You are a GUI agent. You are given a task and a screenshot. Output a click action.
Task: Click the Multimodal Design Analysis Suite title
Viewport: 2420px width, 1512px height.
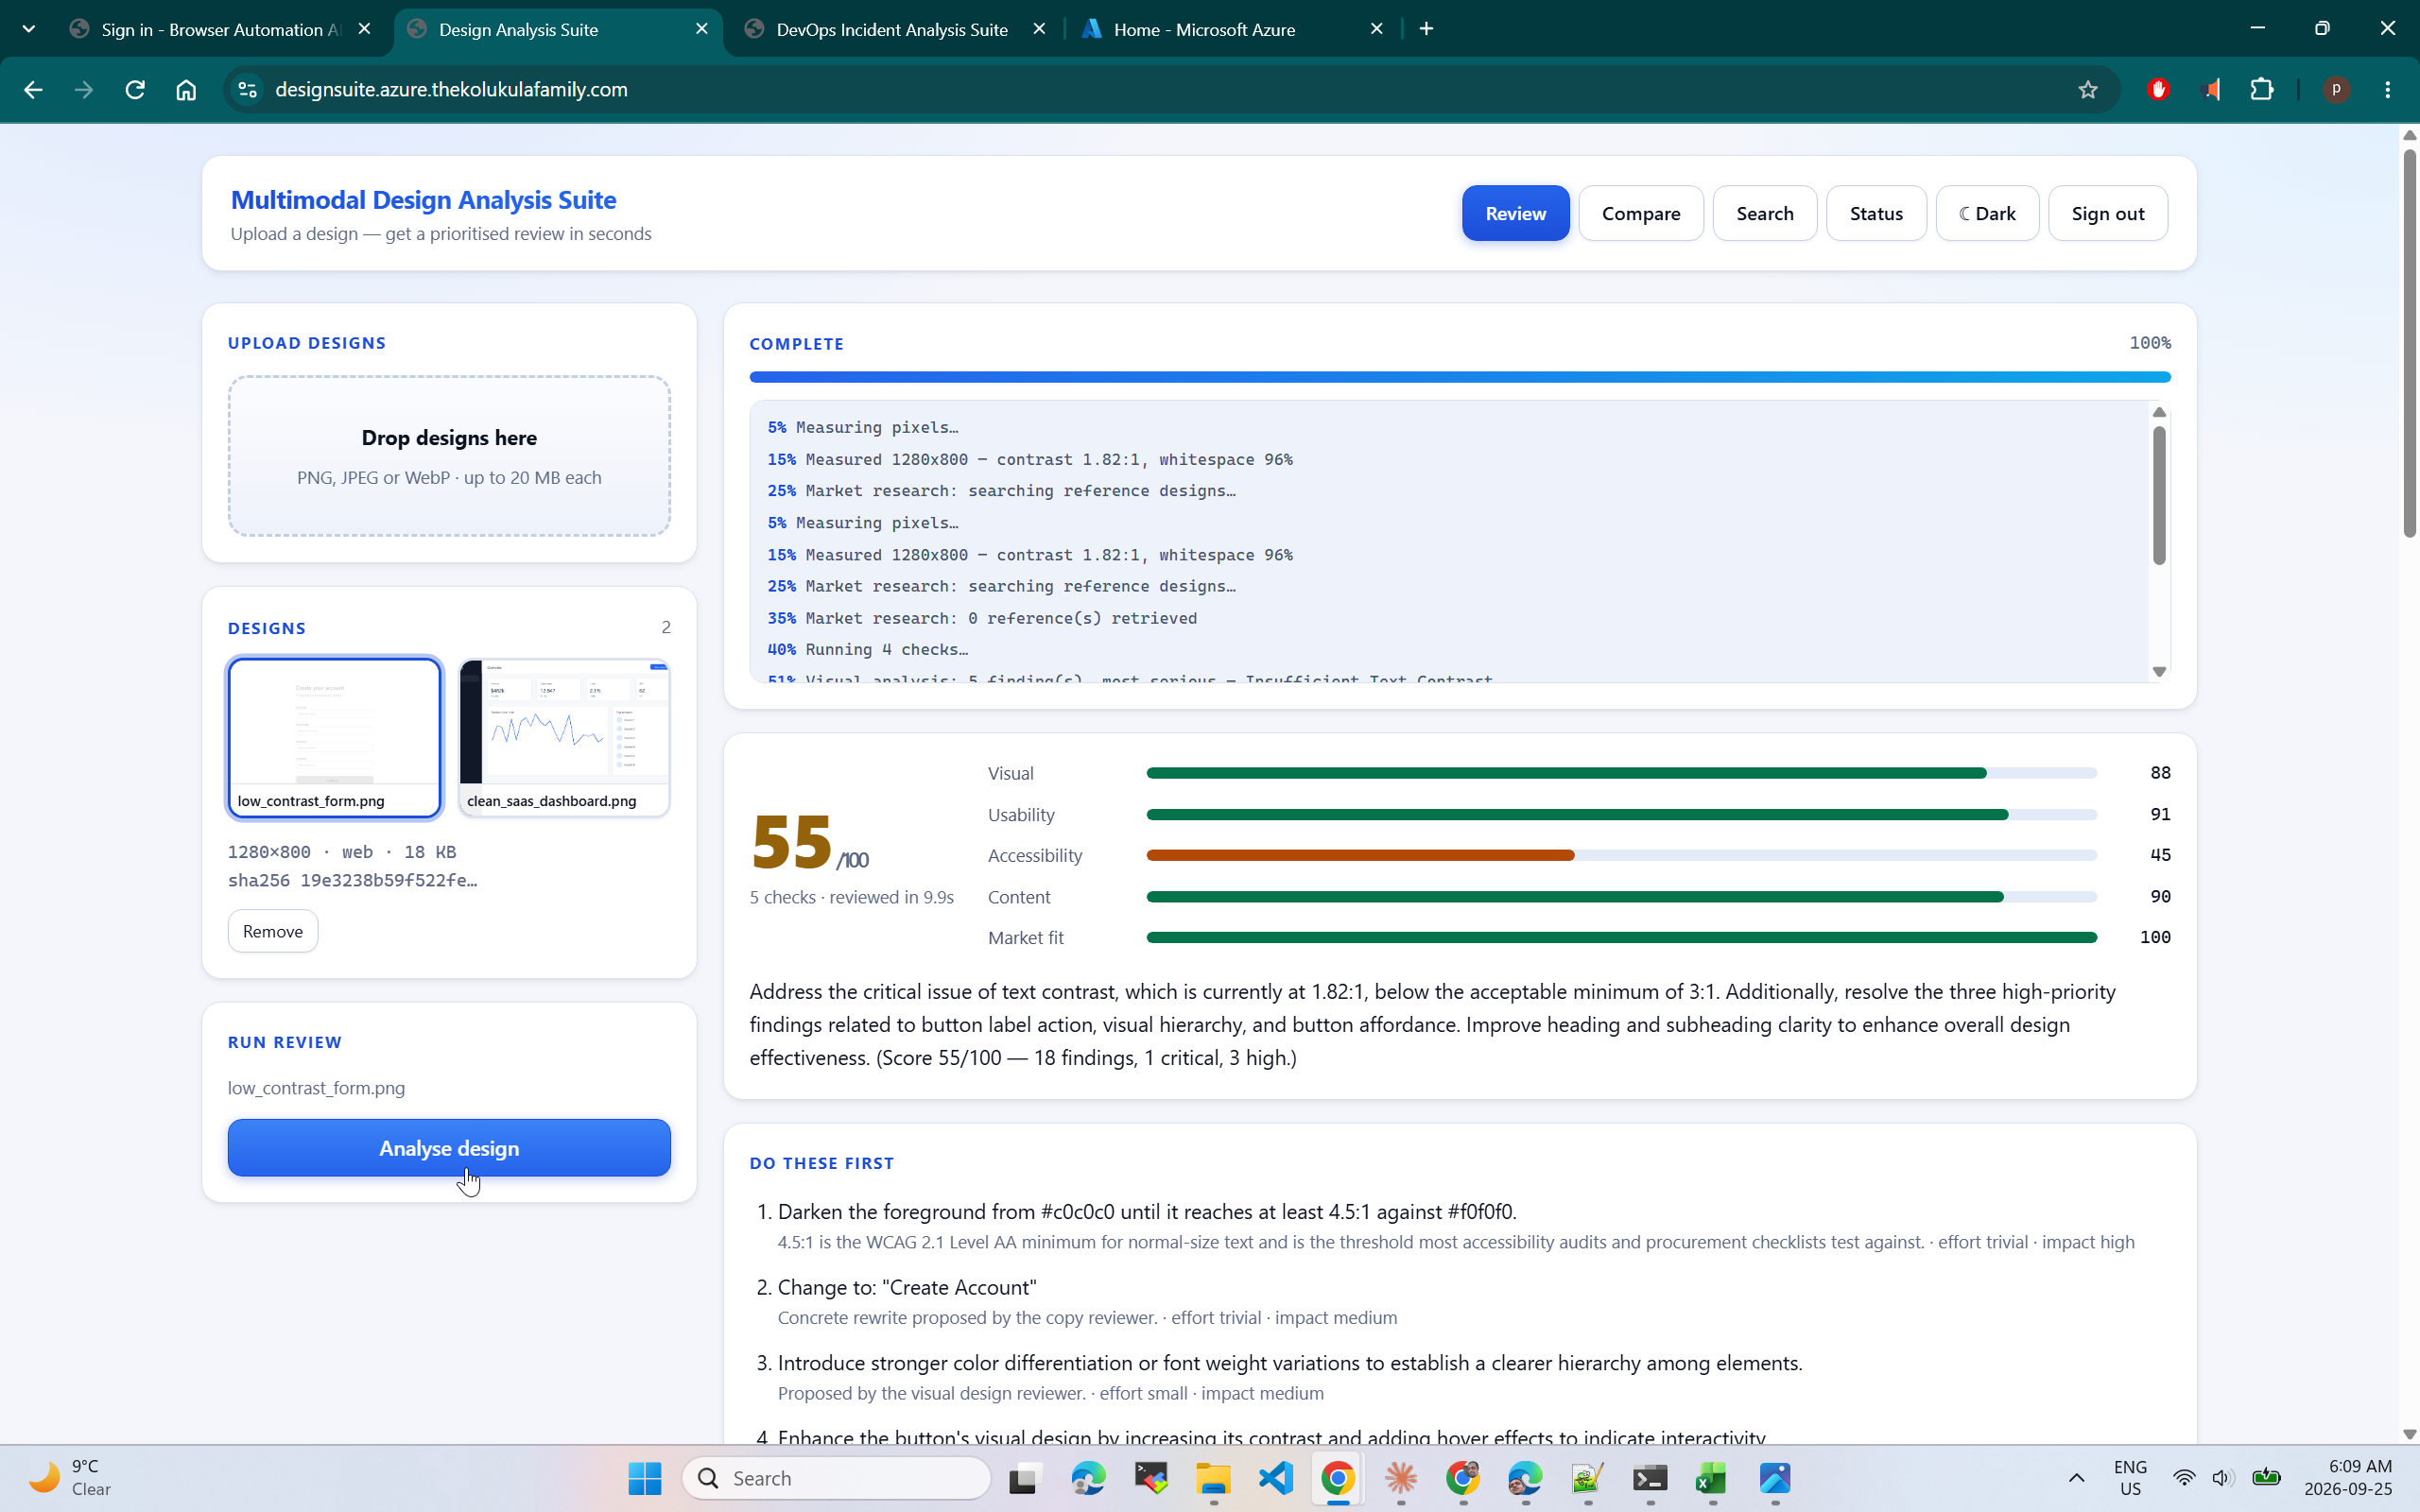pyautogui.click(x=423, y=200)
